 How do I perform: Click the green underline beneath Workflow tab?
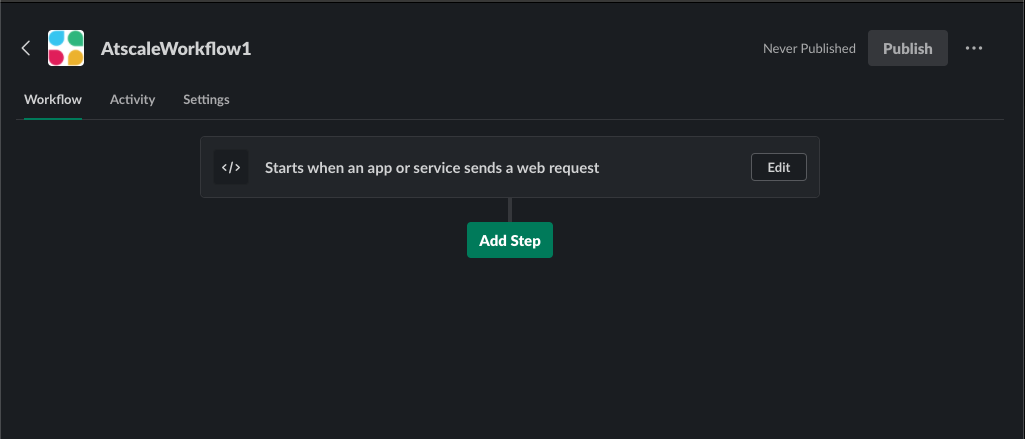tap(53, 118)
